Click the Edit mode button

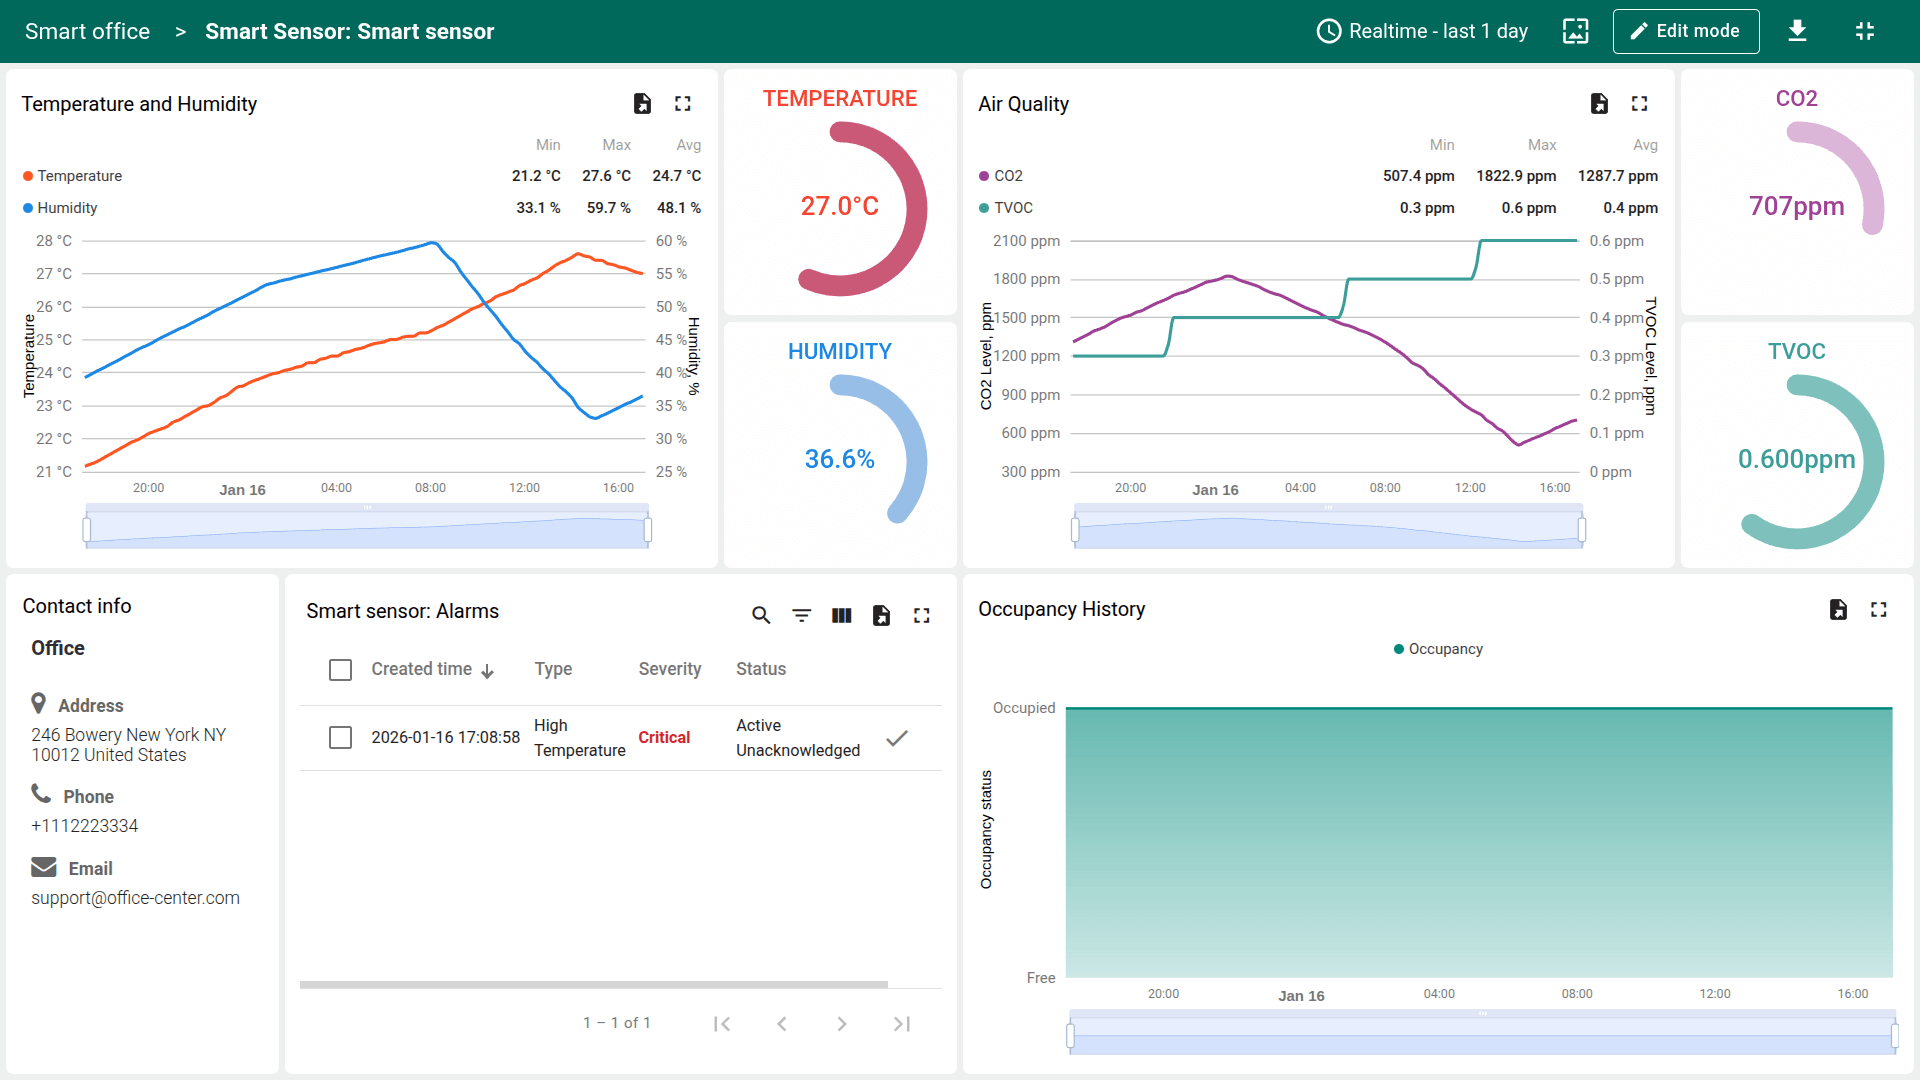pos(1685,31)
